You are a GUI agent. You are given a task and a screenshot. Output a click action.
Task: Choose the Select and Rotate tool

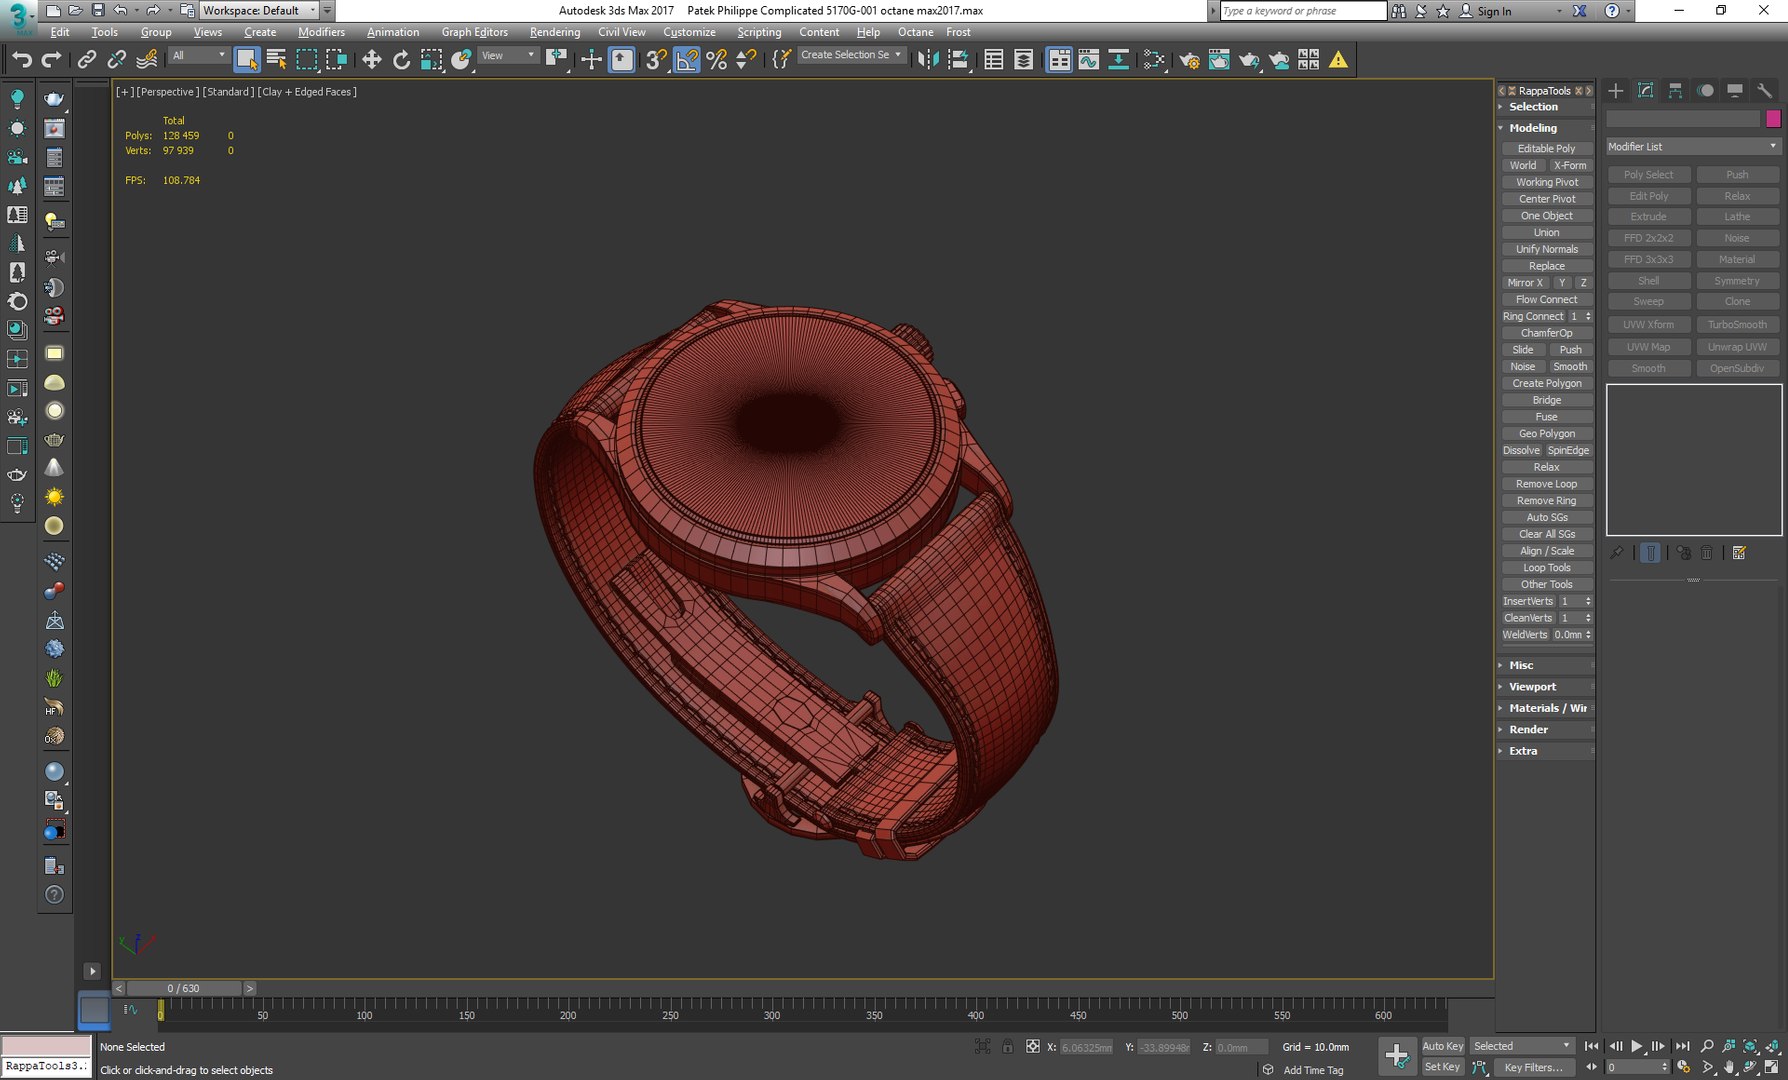pos(401,60)
